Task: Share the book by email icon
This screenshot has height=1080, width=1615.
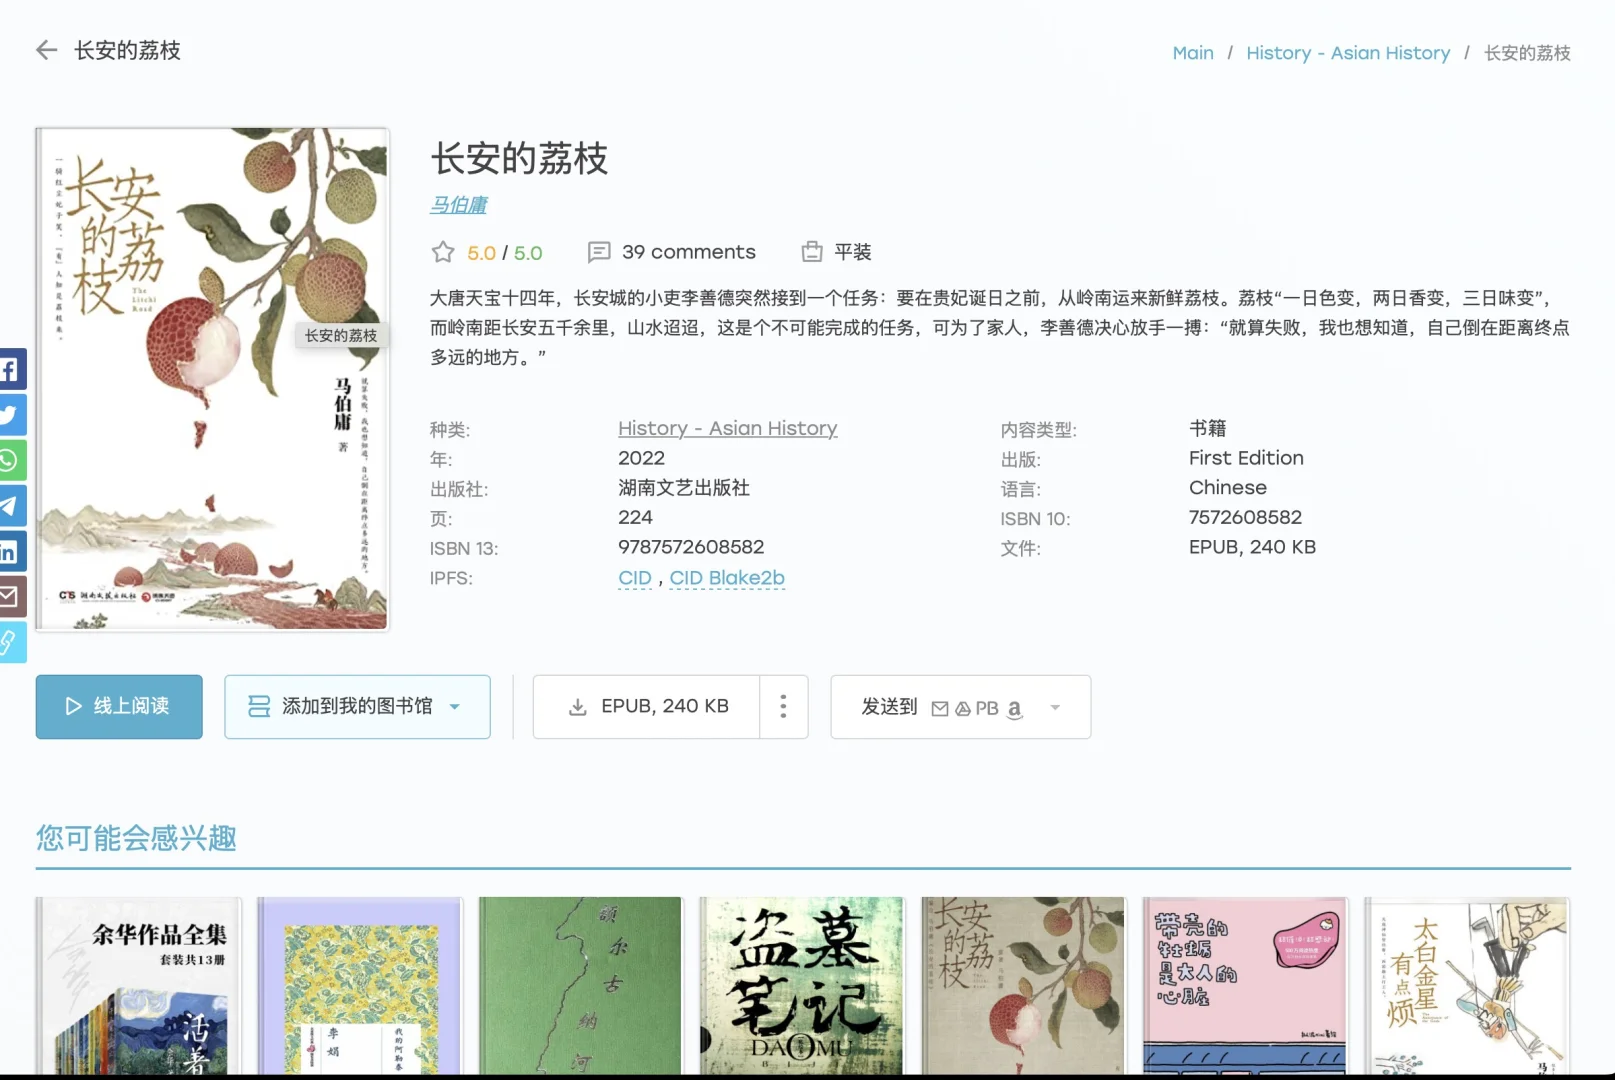Action: [x=11, y=597]
